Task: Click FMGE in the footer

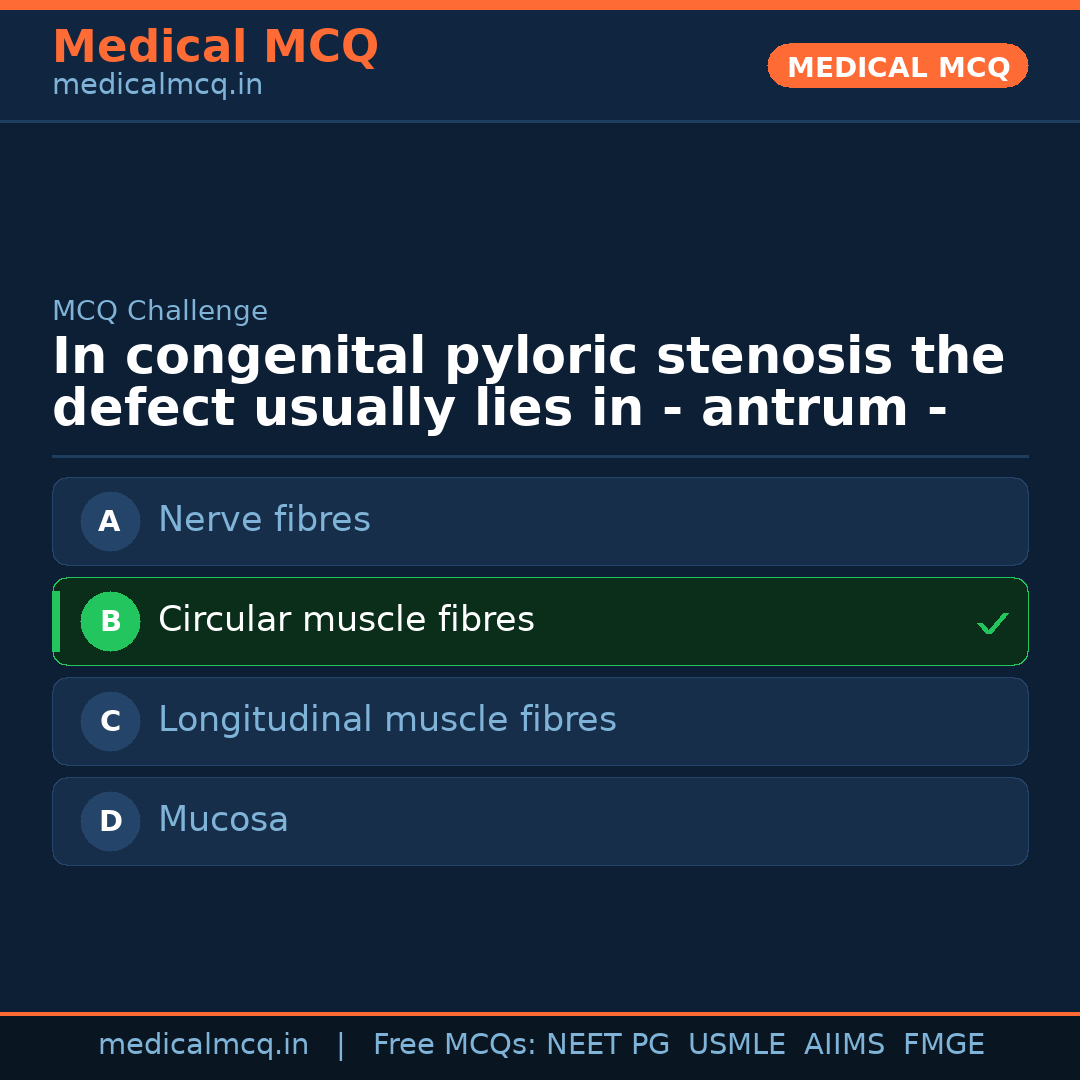Action: [943, 1045]
